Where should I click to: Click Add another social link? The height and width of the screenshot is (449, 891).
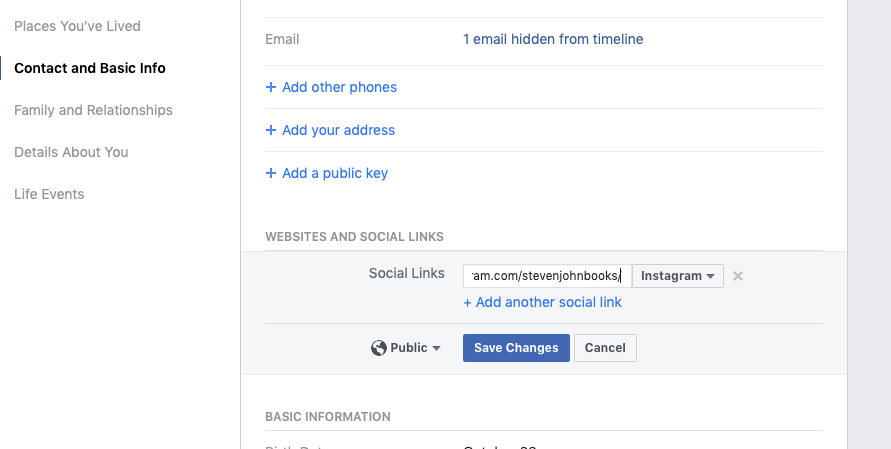[x=542, y=302]
